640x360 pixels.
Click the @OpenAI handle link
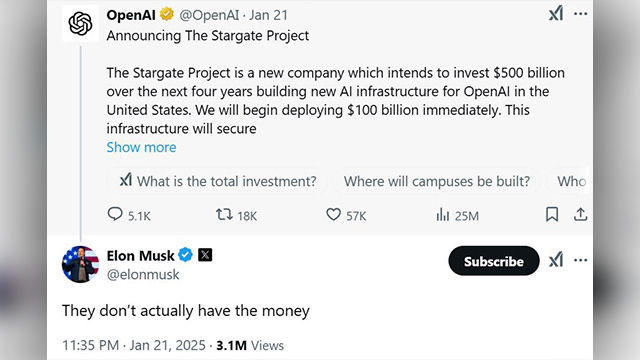(209, 15)
